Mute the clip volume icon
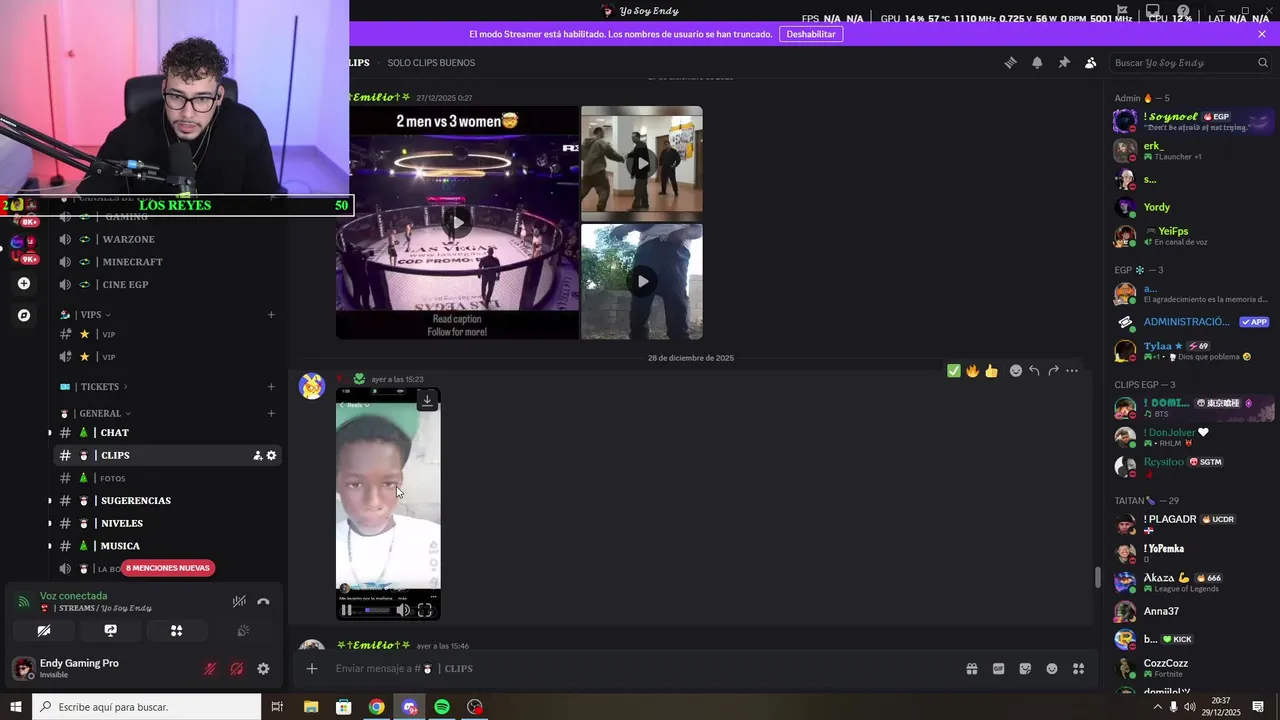Screen dimensions: 1280x720 (x=403, y=610)
